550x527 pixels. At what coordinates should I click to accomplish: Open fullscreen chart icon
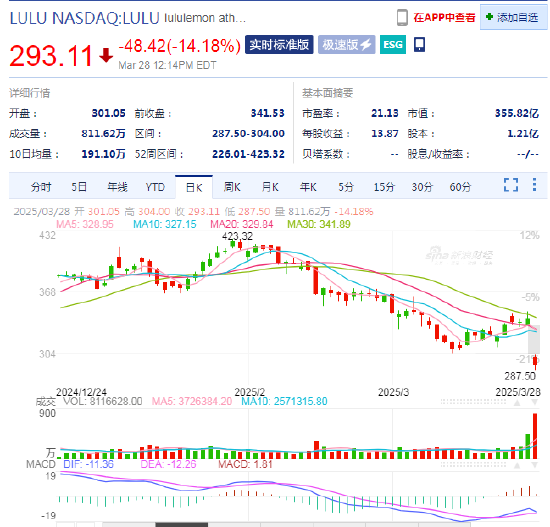(x=511, y=185)
